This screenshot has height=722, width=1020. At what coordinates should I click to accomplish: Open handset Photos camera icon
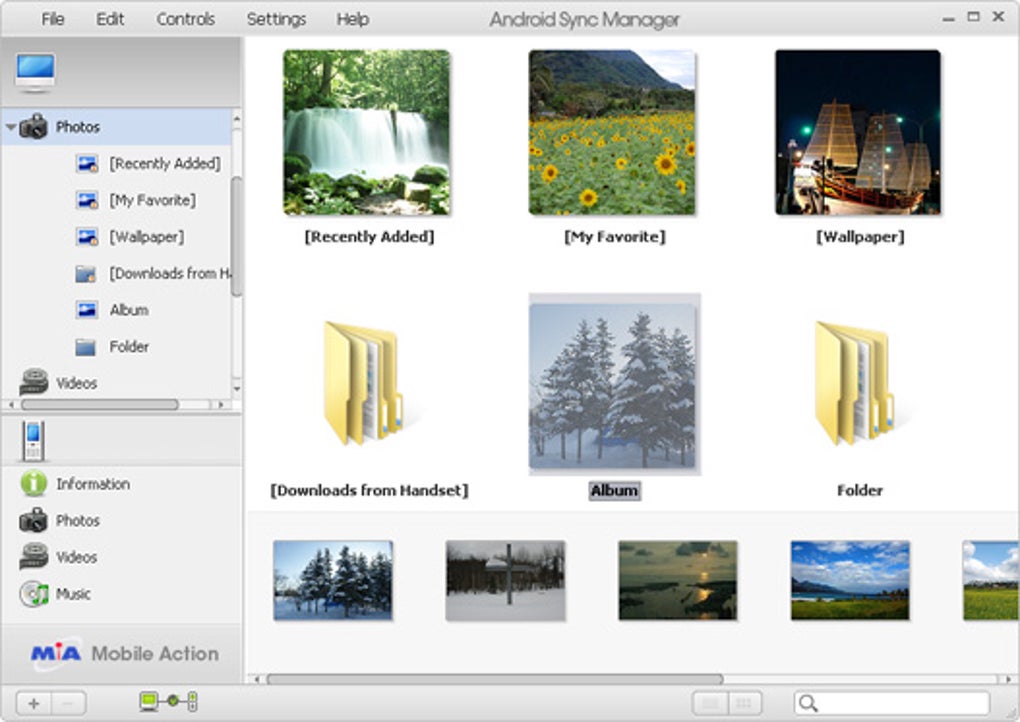point(33,520)
